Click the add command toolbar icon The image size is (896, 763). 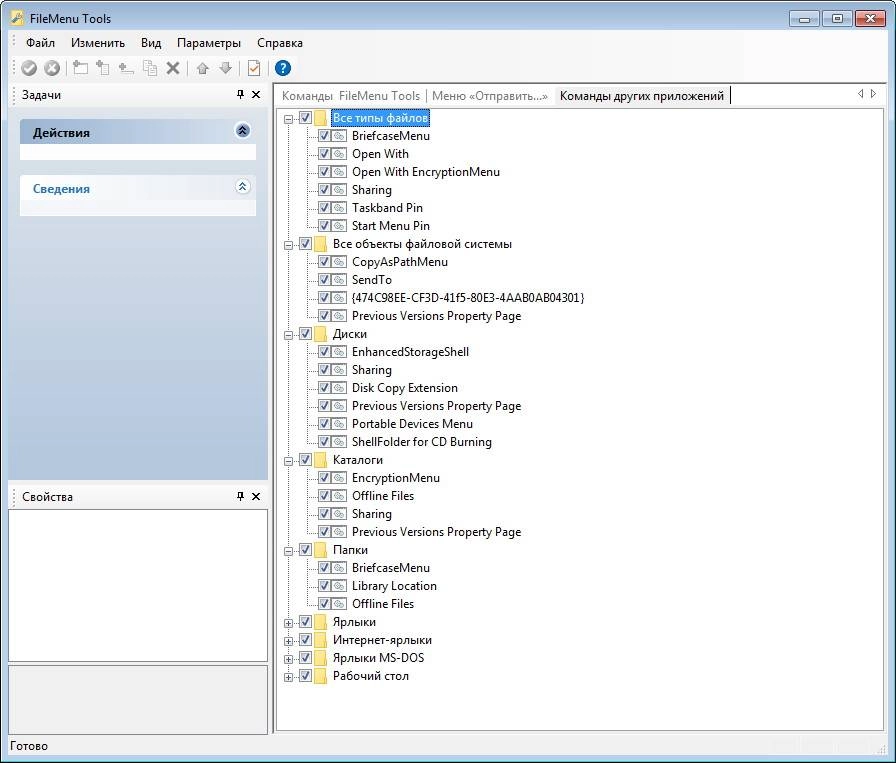pos(80,68)
